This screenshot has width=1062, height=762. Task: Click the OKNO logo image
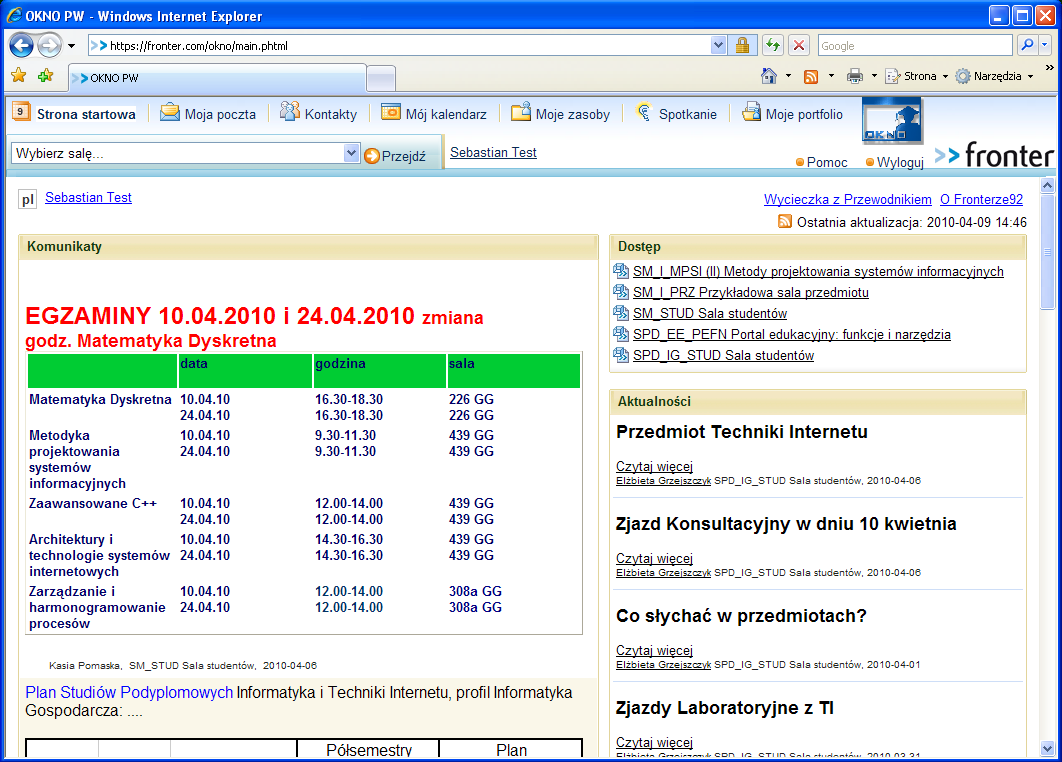point(892,121)
